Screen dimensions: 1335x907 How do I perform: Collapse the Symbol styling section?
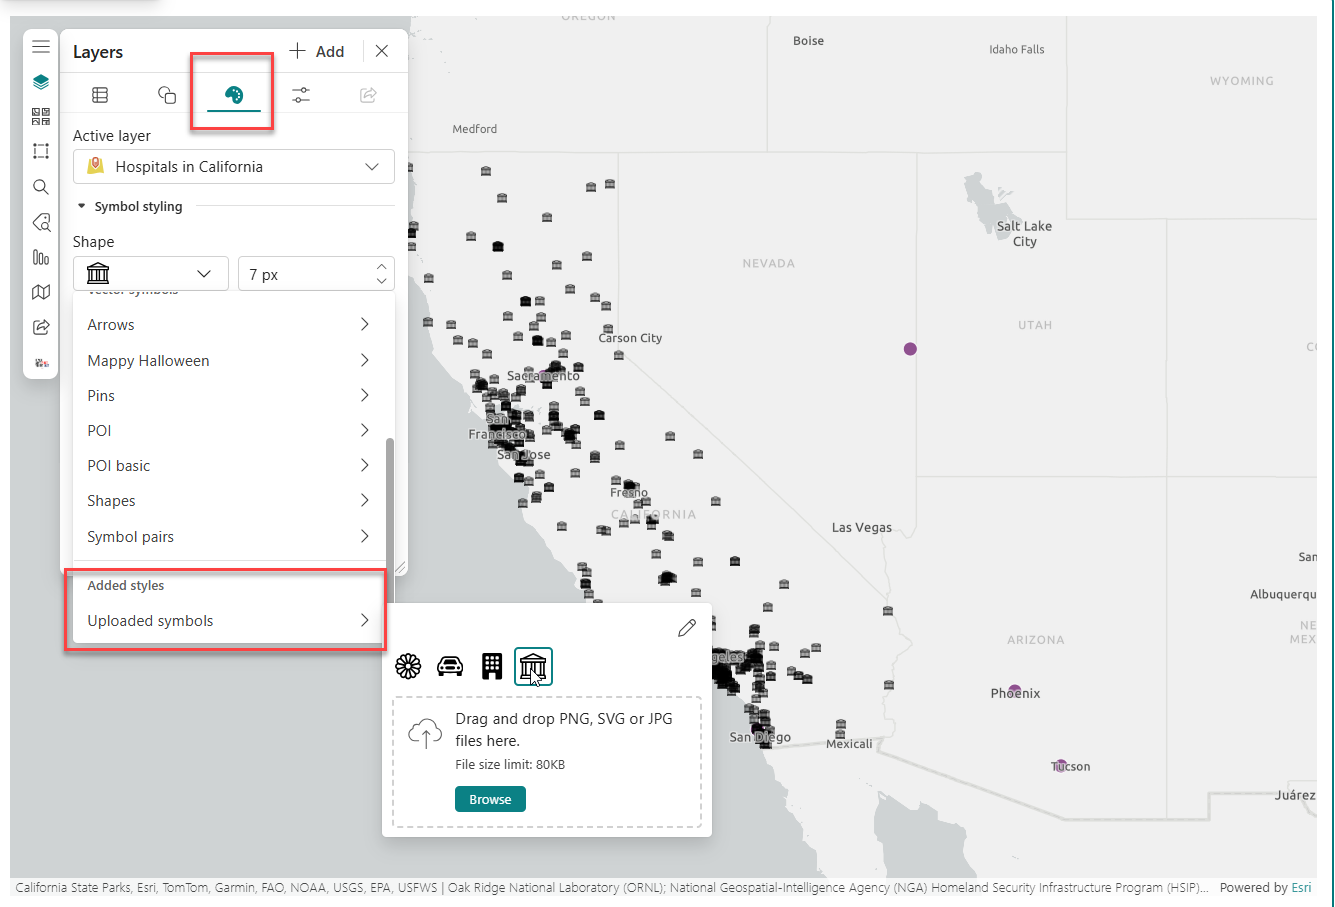click(x=81, y=206)
